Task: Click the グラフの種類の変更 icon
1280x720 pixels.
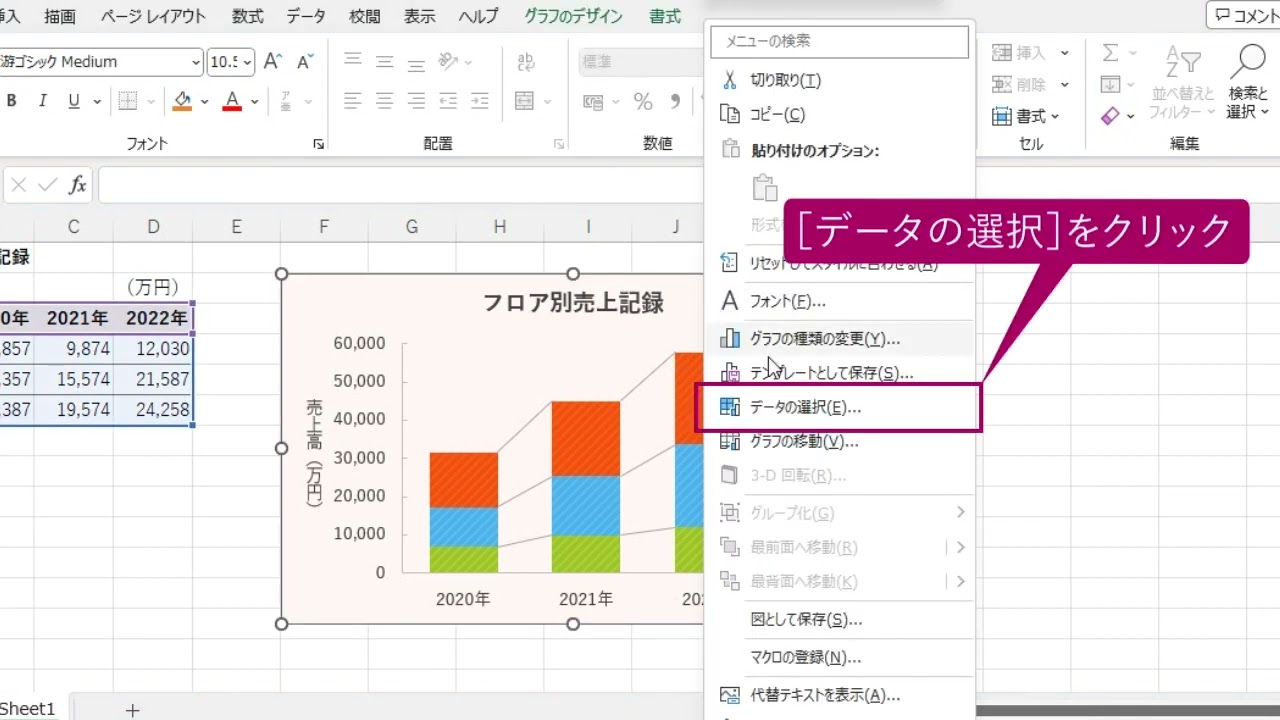Action: pyautogui.click(x=730, y=339)
